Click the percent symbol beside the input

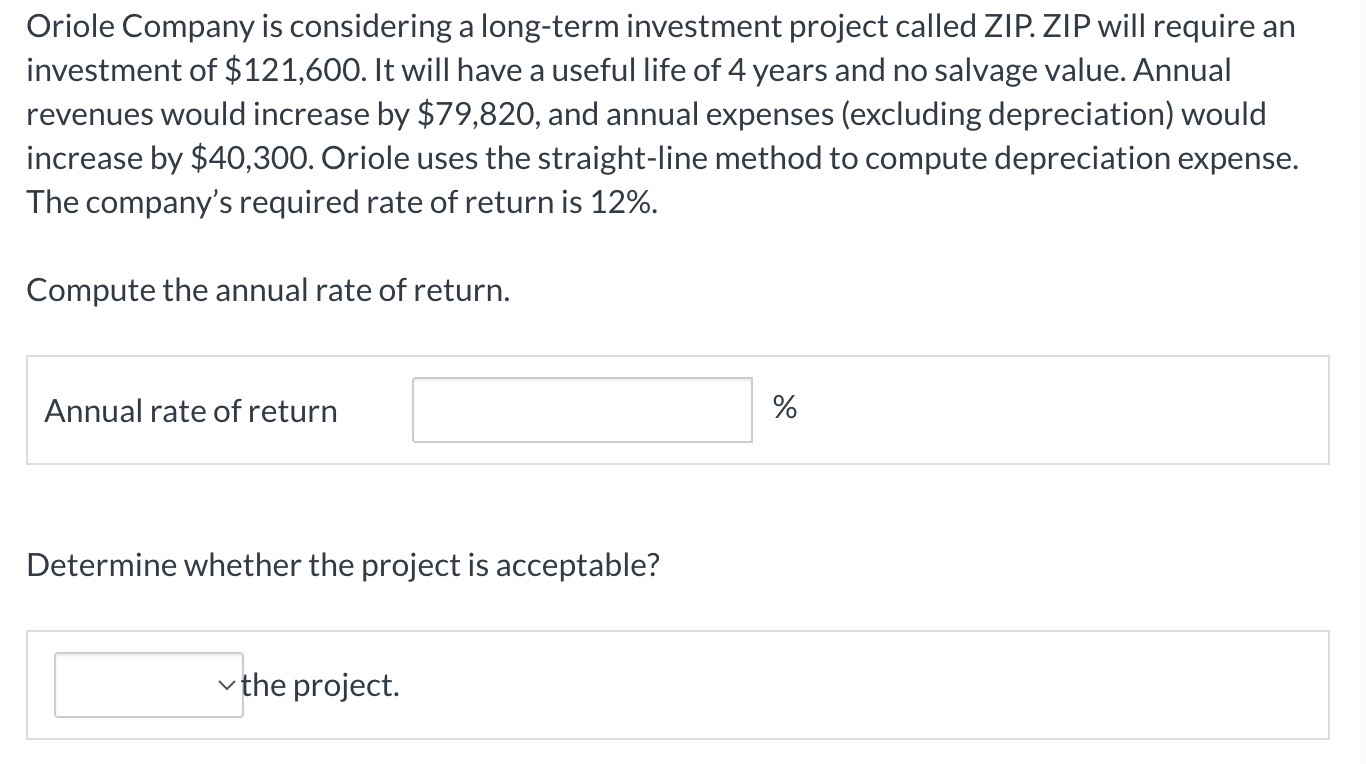click(785, 408)
